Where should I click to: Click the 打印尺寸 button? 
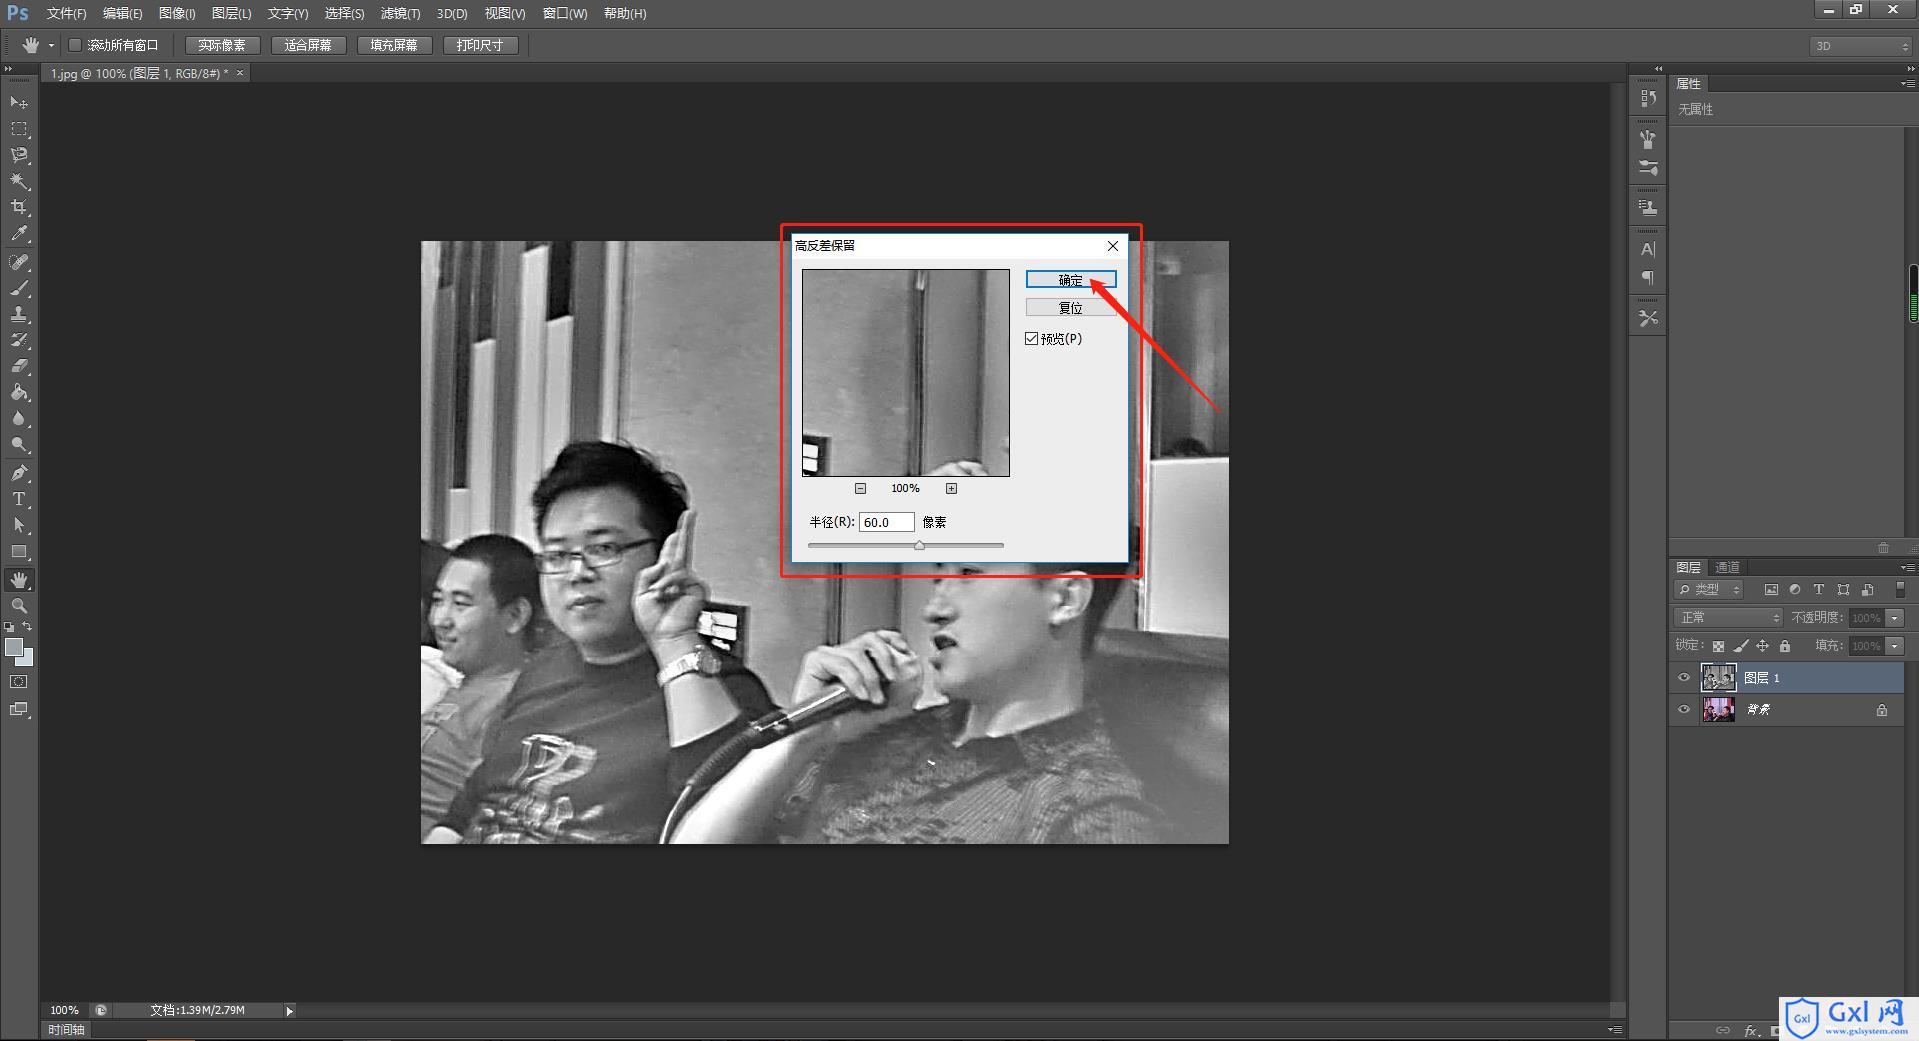tap(480, 45)
